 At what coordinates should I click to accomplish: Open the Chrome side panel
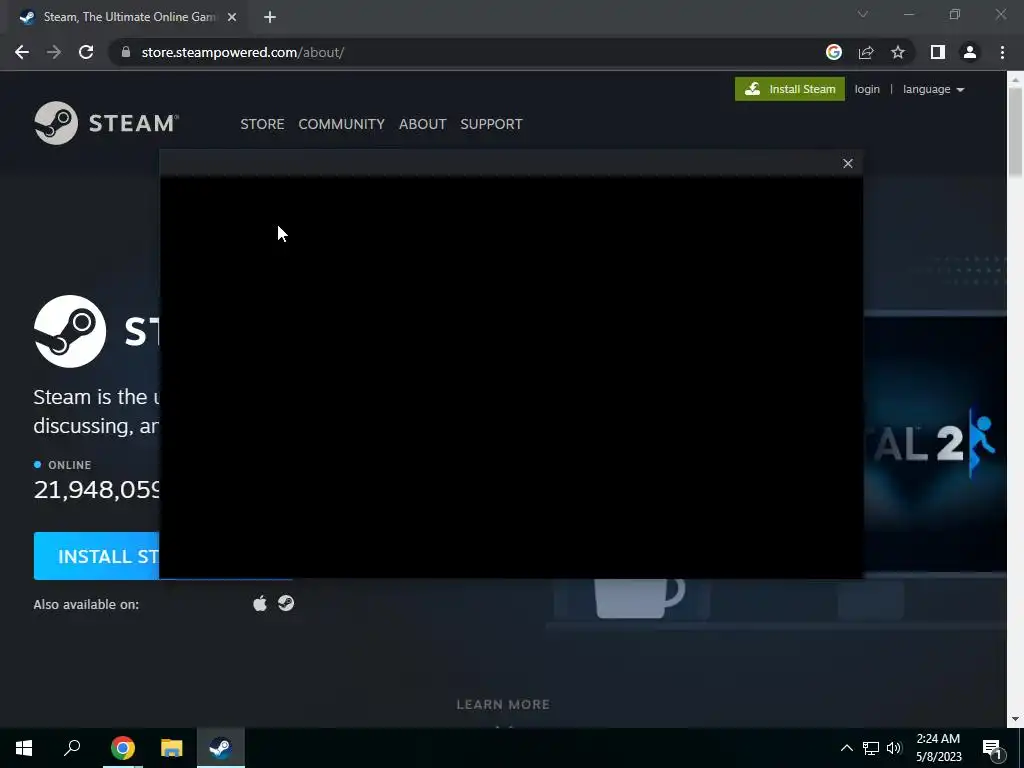tap(938, 52)
